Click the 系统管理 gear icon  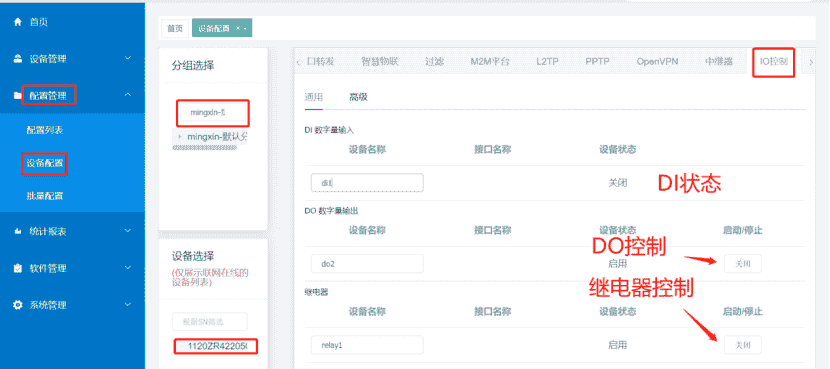click(x=18, y=305)
